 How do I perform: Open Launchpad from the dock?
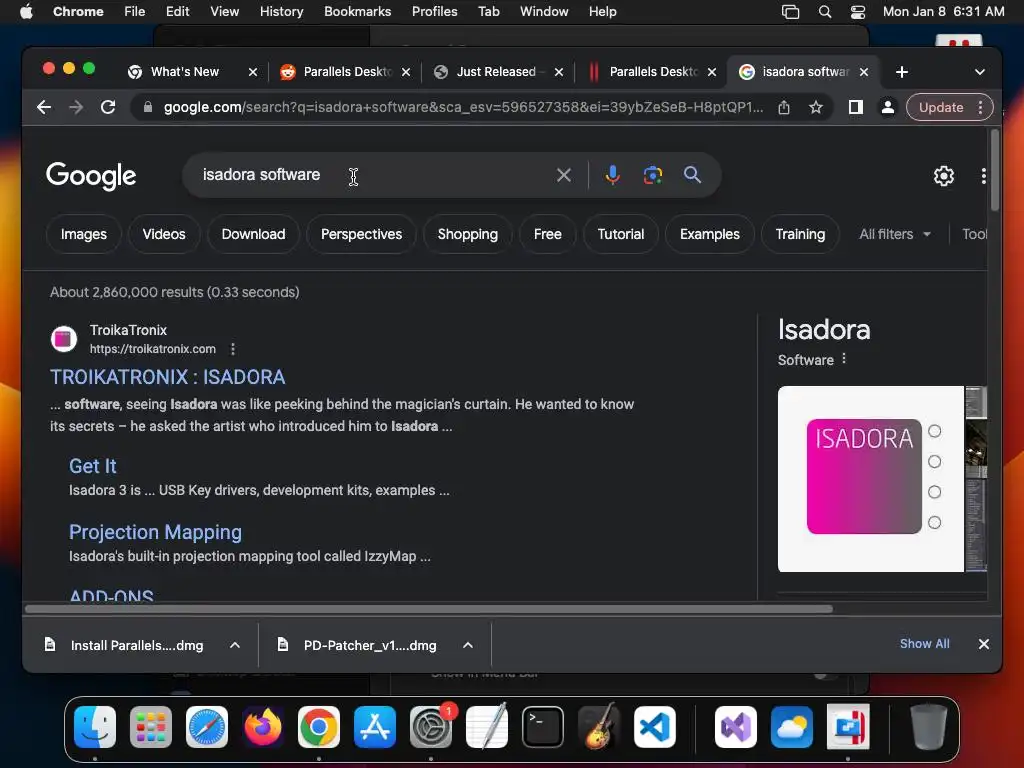[151, 726]
